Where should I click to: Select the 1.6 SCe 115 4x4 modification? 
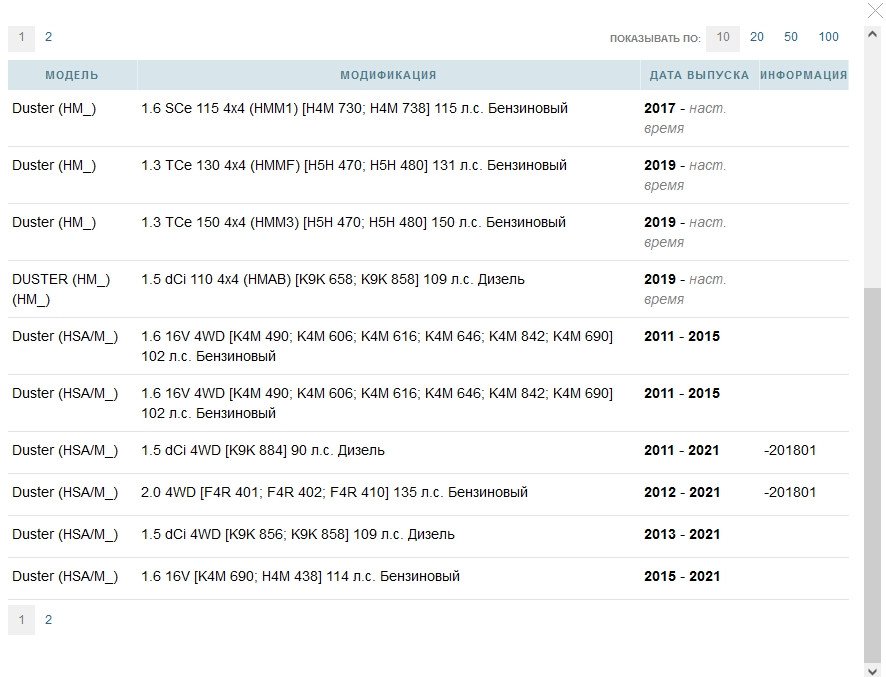pos(354,109)
